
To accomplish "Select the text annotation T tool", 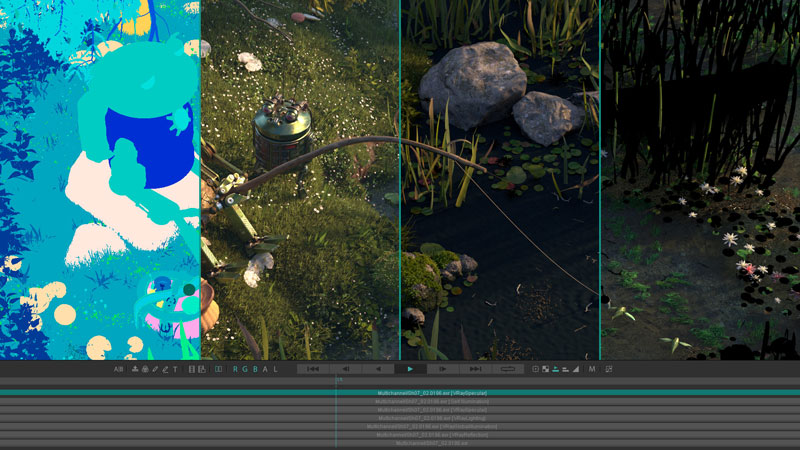I will tap(175, 369).
